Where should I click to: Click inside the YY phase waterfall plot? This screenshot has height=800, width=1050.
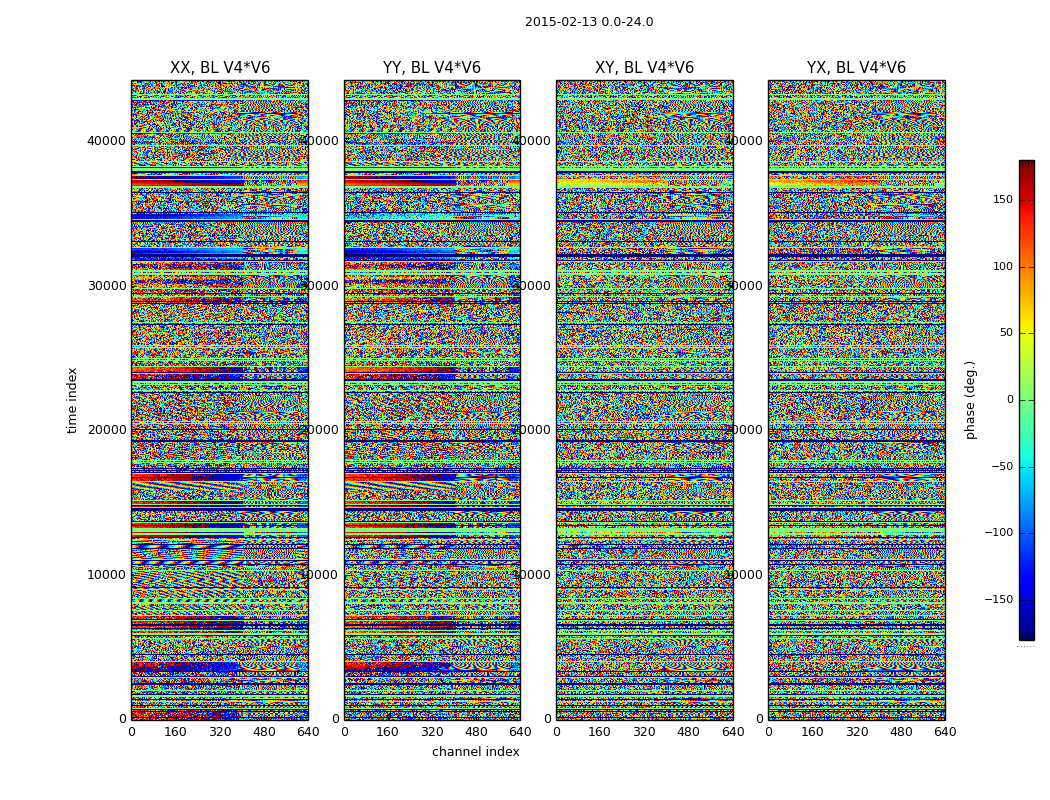[x=432, y=400]
